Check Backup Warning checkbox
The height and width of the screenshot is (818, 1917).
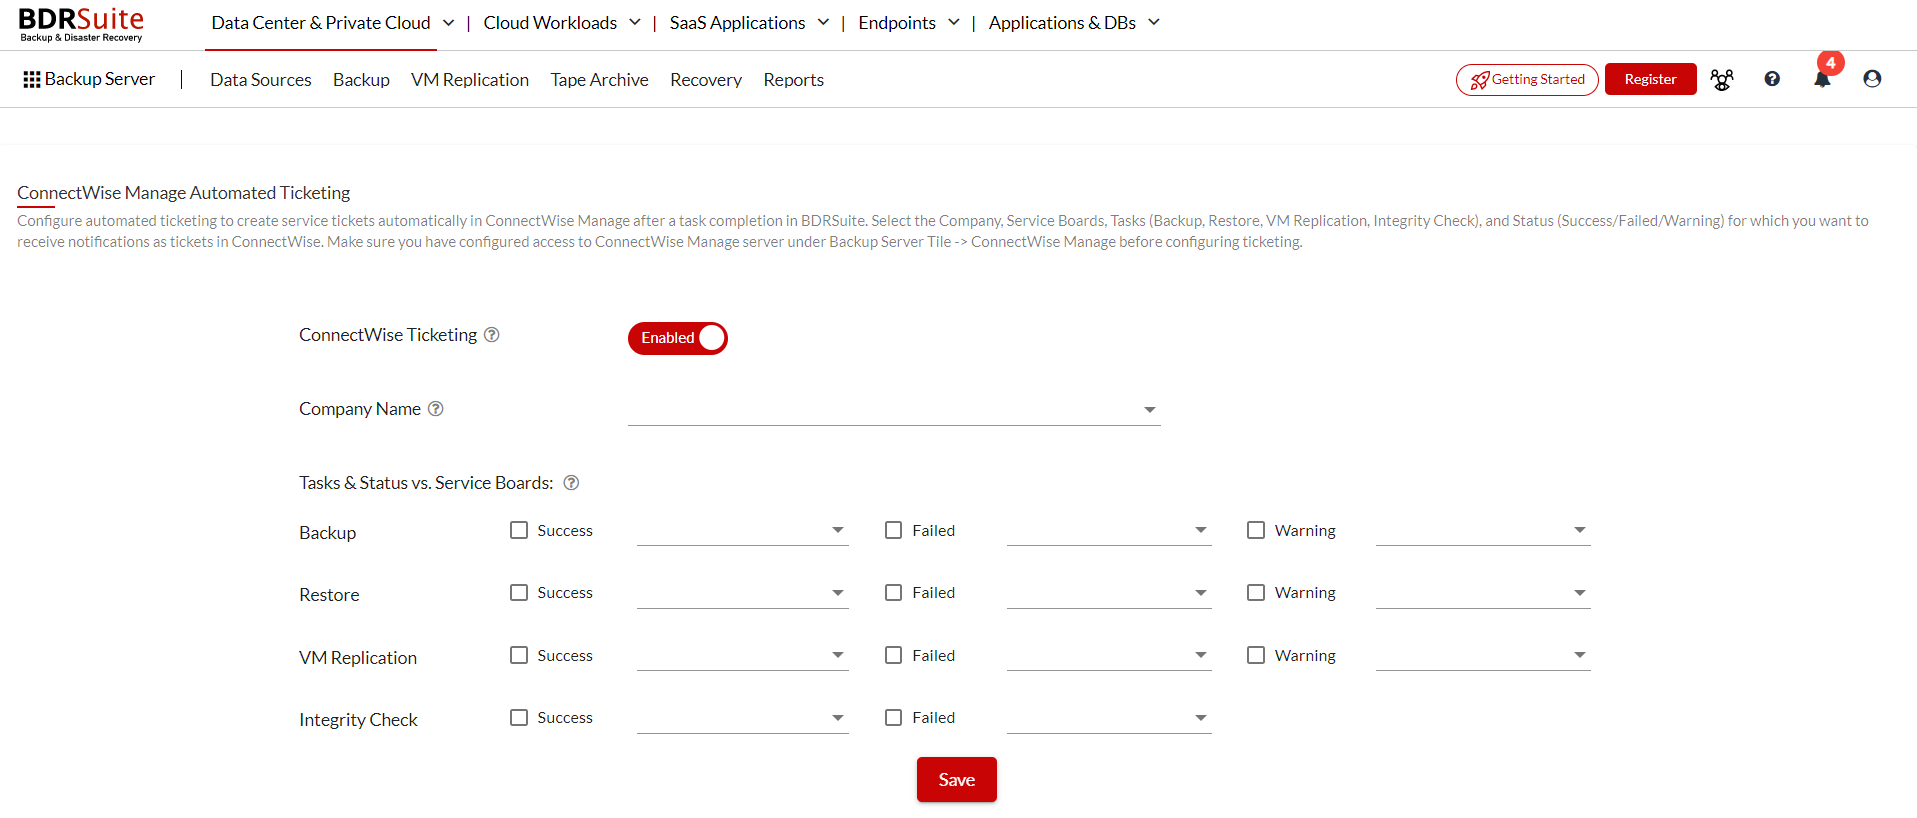pos(1256,530)
